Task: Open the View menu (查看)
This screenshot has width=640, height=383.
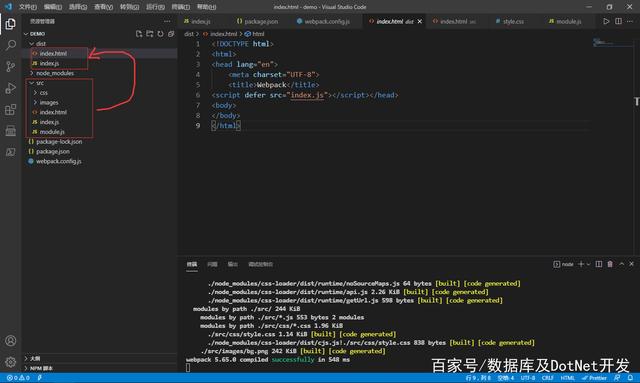Action: coord(103,7)
